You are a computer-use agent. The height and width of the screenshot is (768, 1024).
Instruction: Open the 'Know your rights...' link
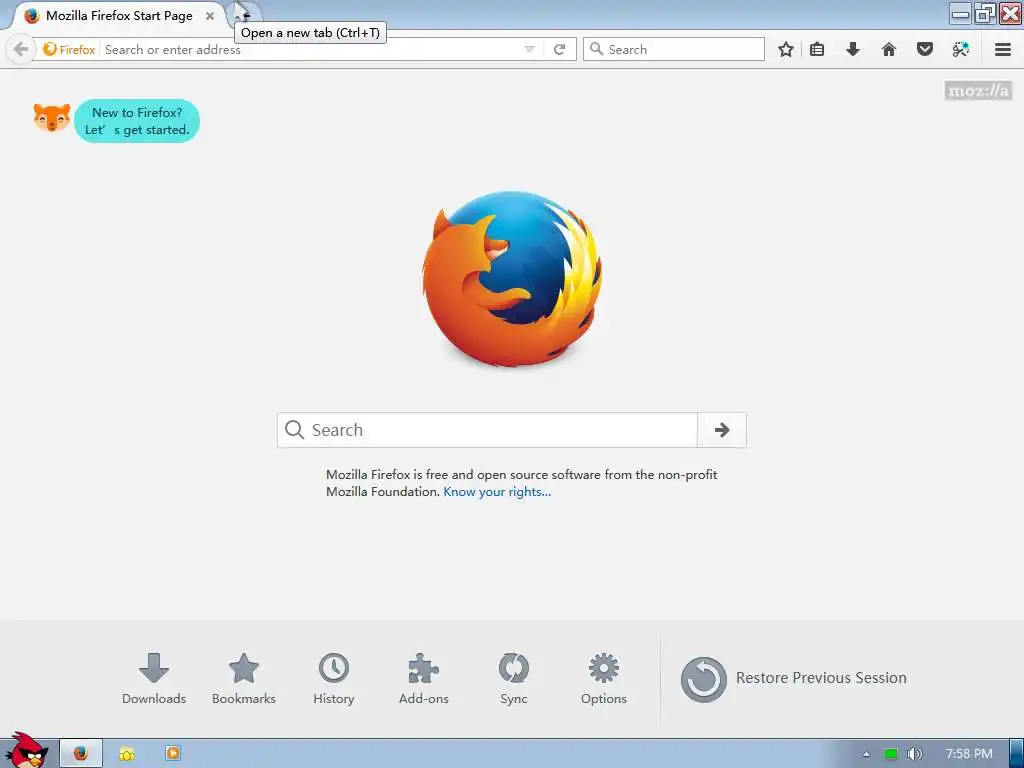(497, 492)
